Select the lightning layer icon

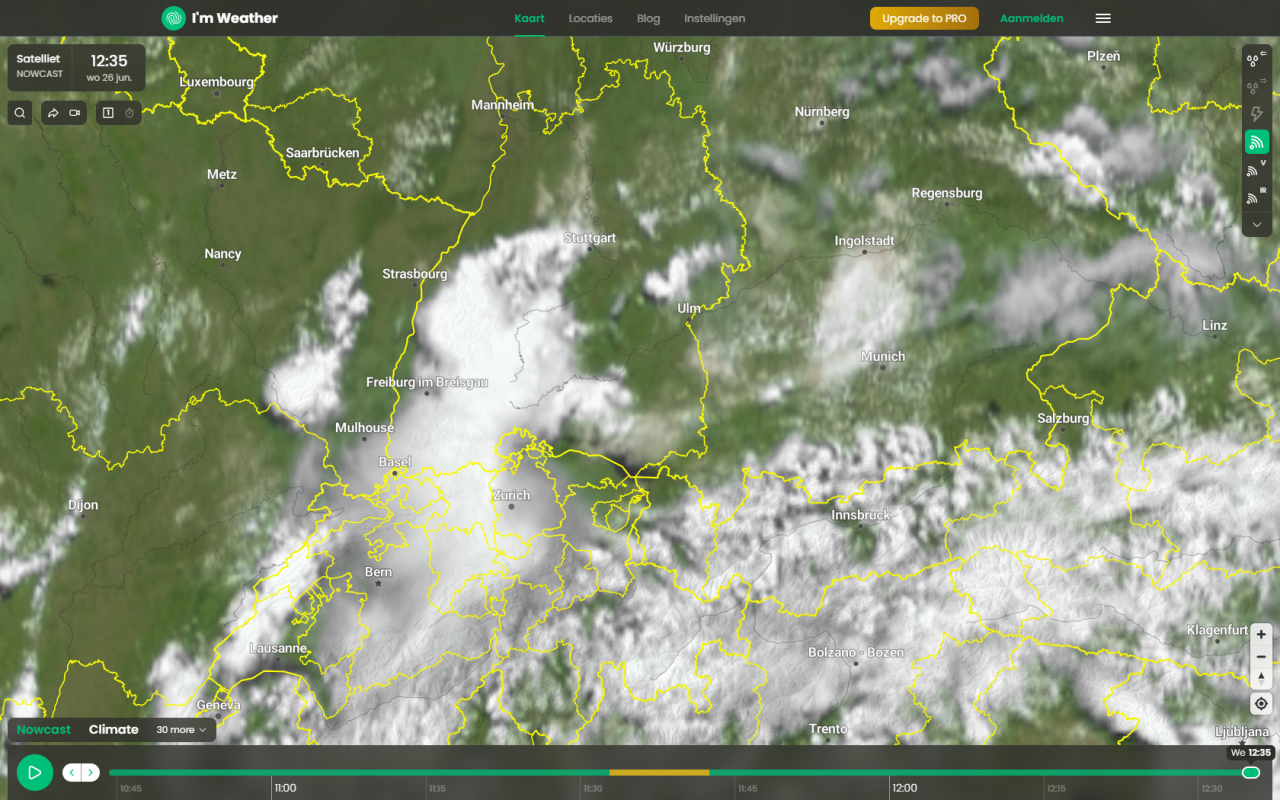(1257, 115)
